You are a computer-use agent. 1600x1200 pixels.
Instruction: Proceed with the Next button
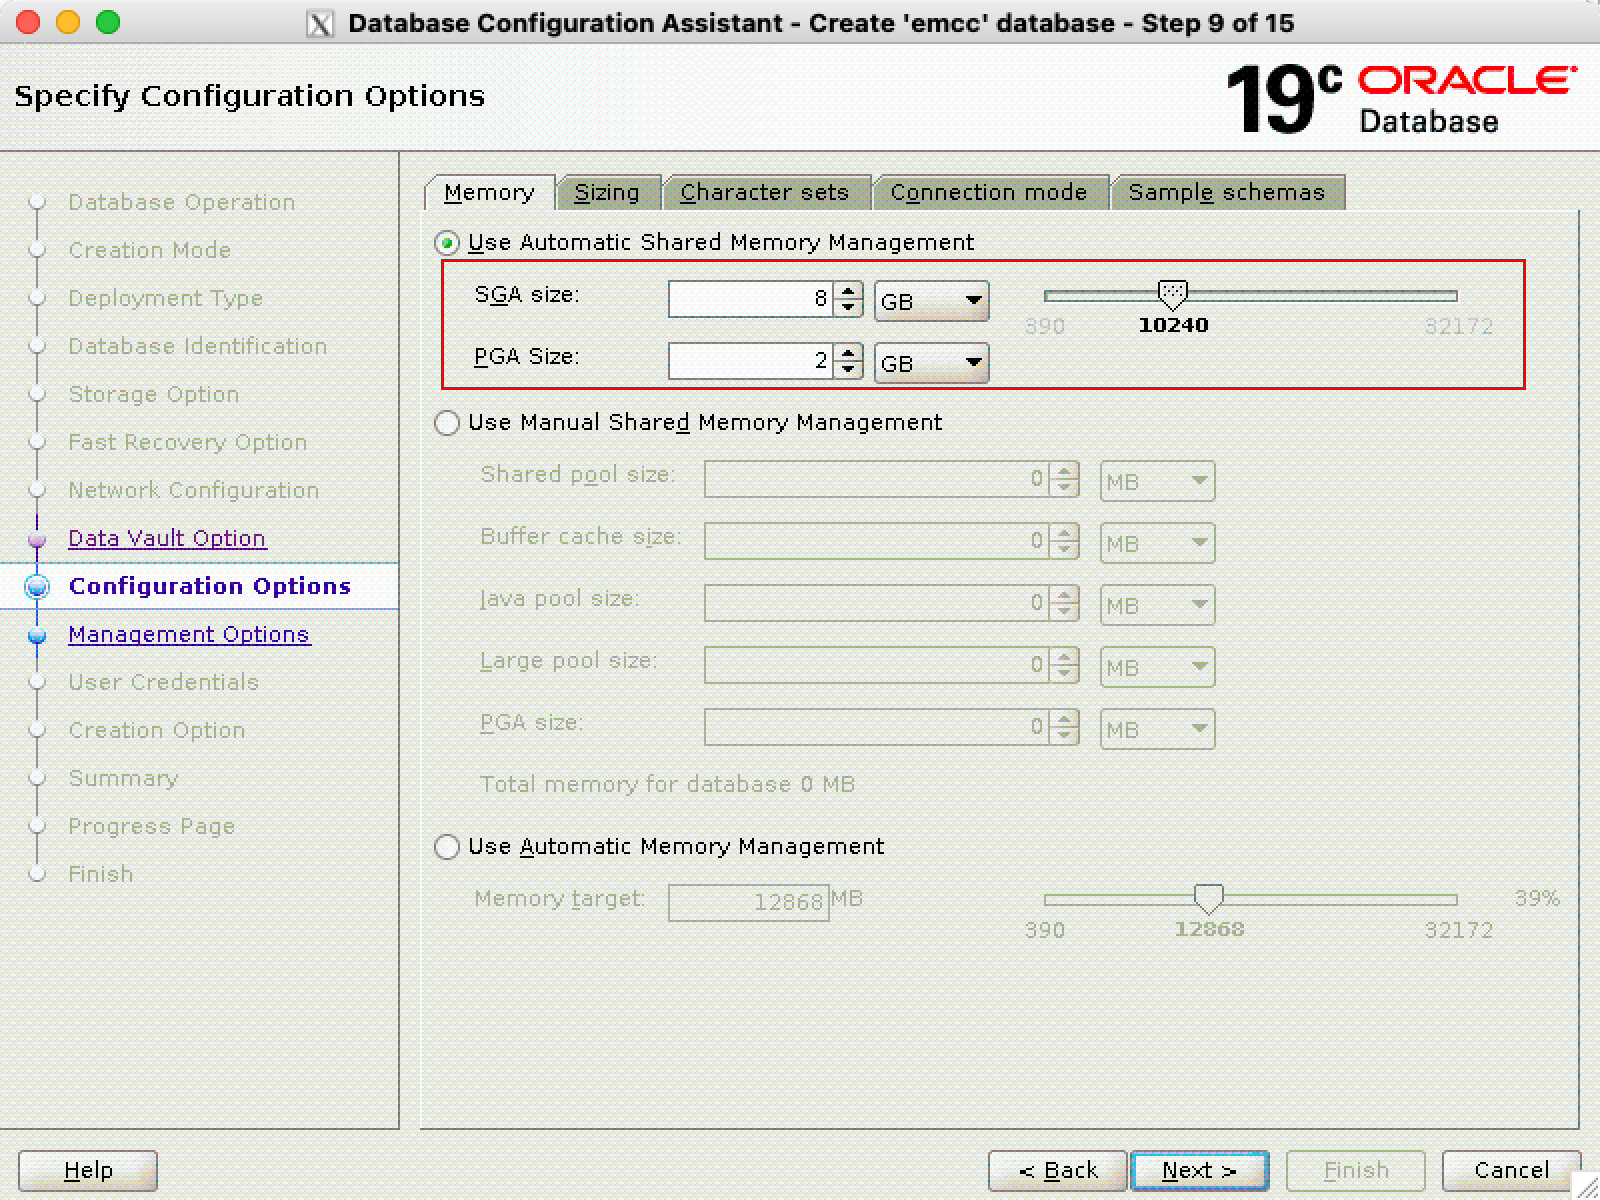click(x=1199, y=1170)
